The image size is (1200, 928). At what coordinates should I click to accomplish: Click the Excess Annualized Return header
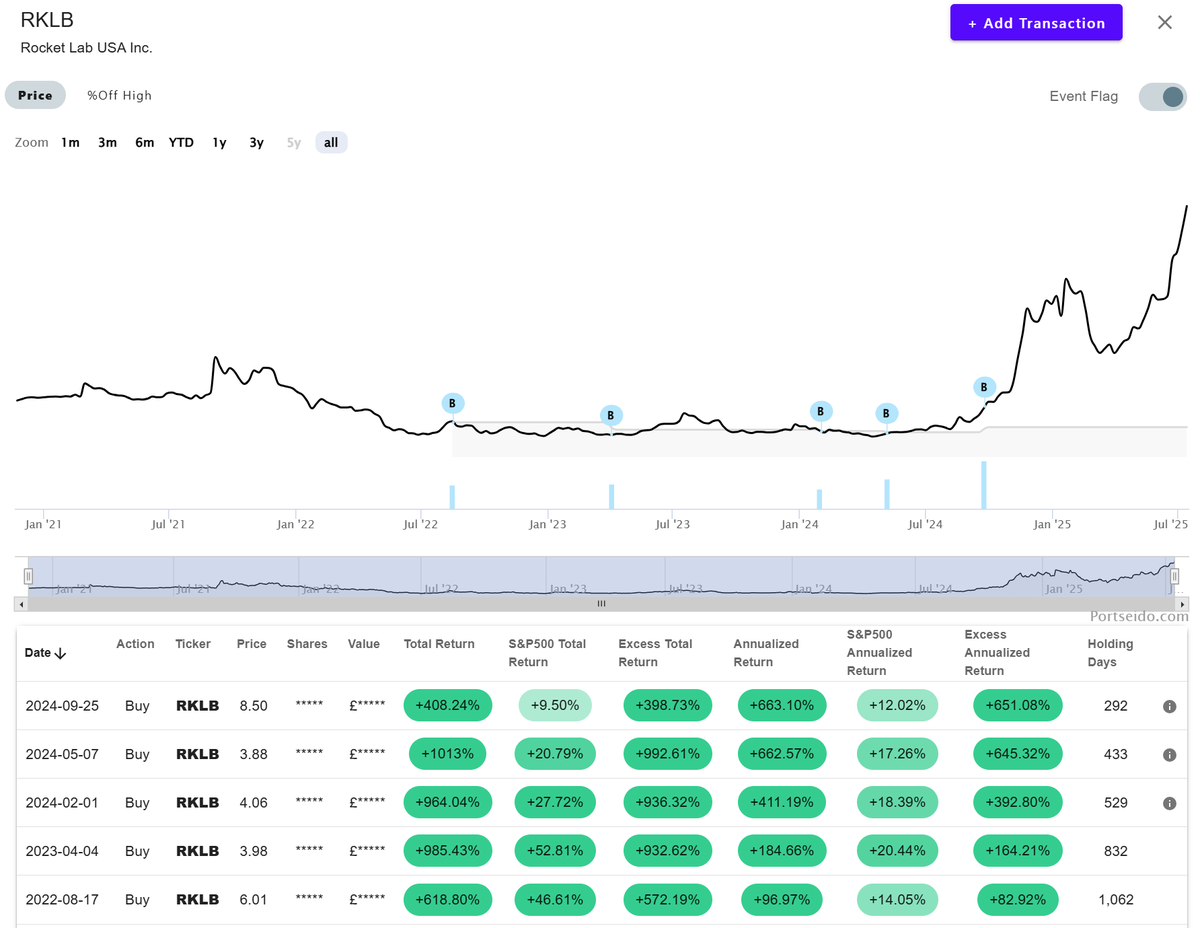[997, 653]
